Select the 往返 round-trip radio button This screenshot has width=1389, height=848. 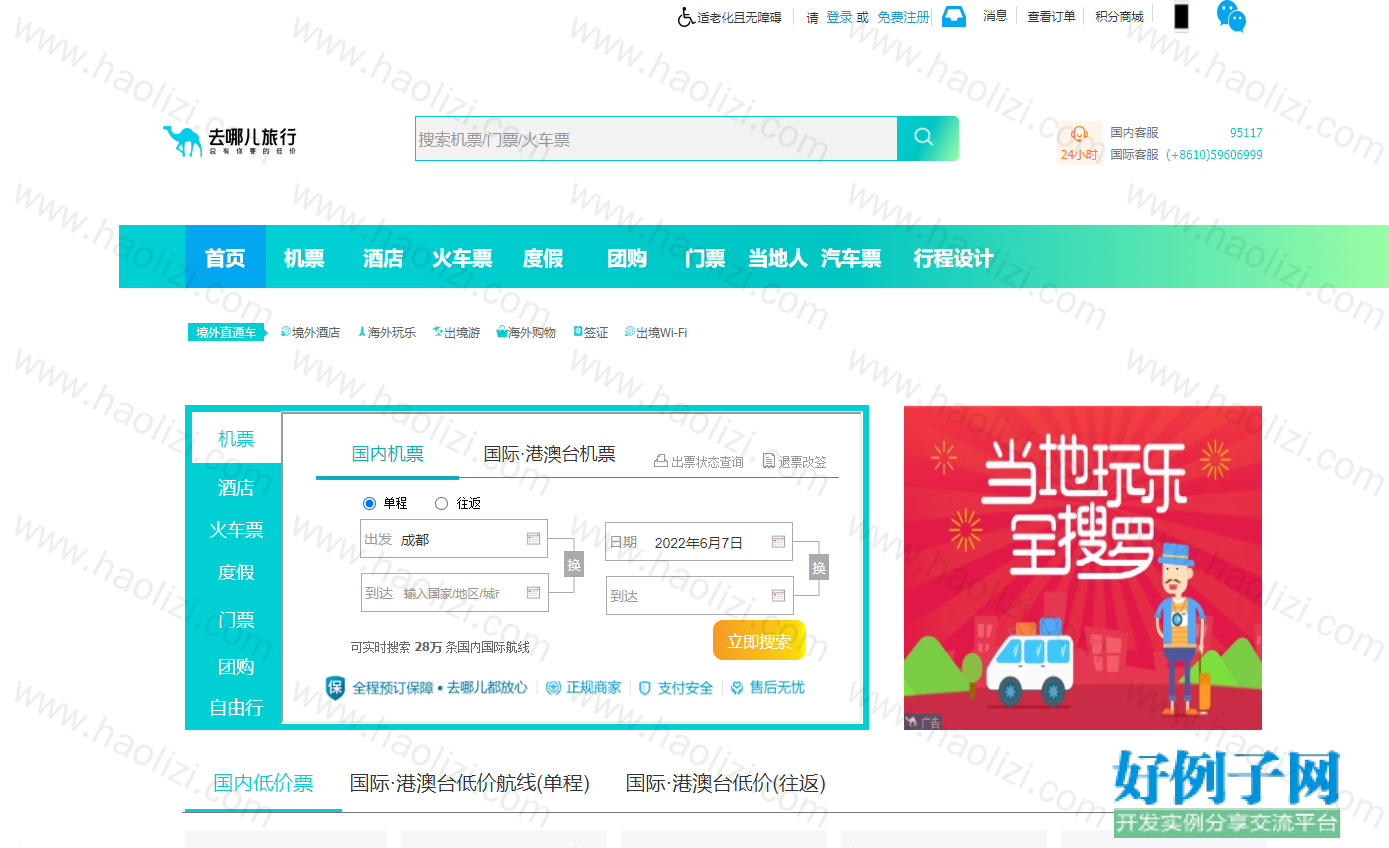click(441, 503)
